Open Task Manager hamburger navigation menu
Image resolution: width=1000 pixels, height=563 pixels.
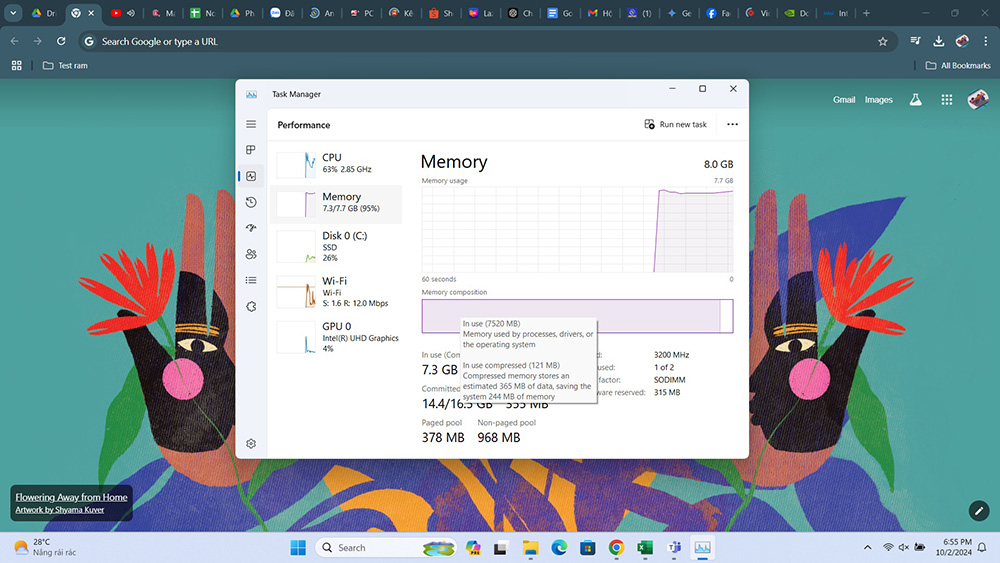[x=251, y=124]
